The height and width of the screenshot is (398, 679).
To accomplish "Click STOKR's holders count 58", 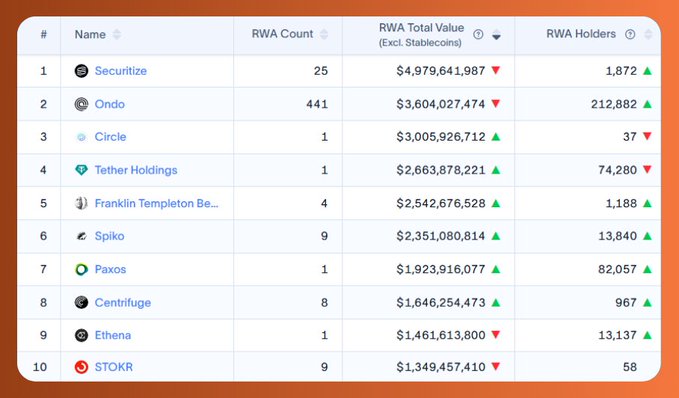I will 630,367.
